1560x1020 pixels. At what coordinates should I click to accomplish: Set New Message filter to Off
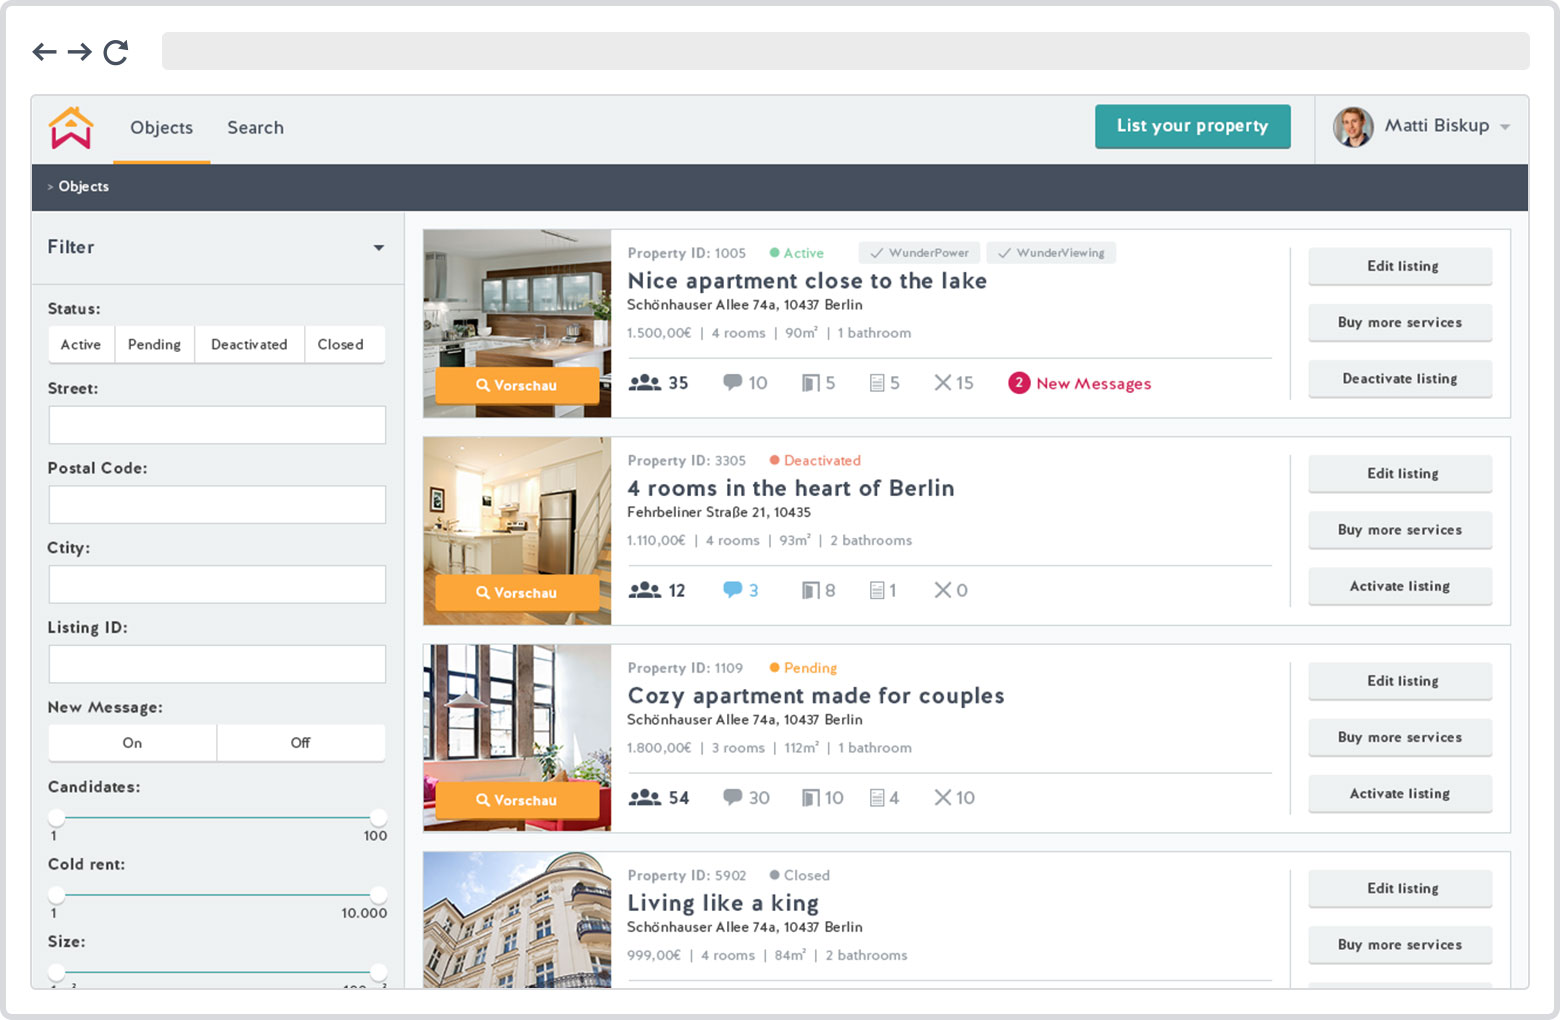pyautogui.click(x=300, y=743)
